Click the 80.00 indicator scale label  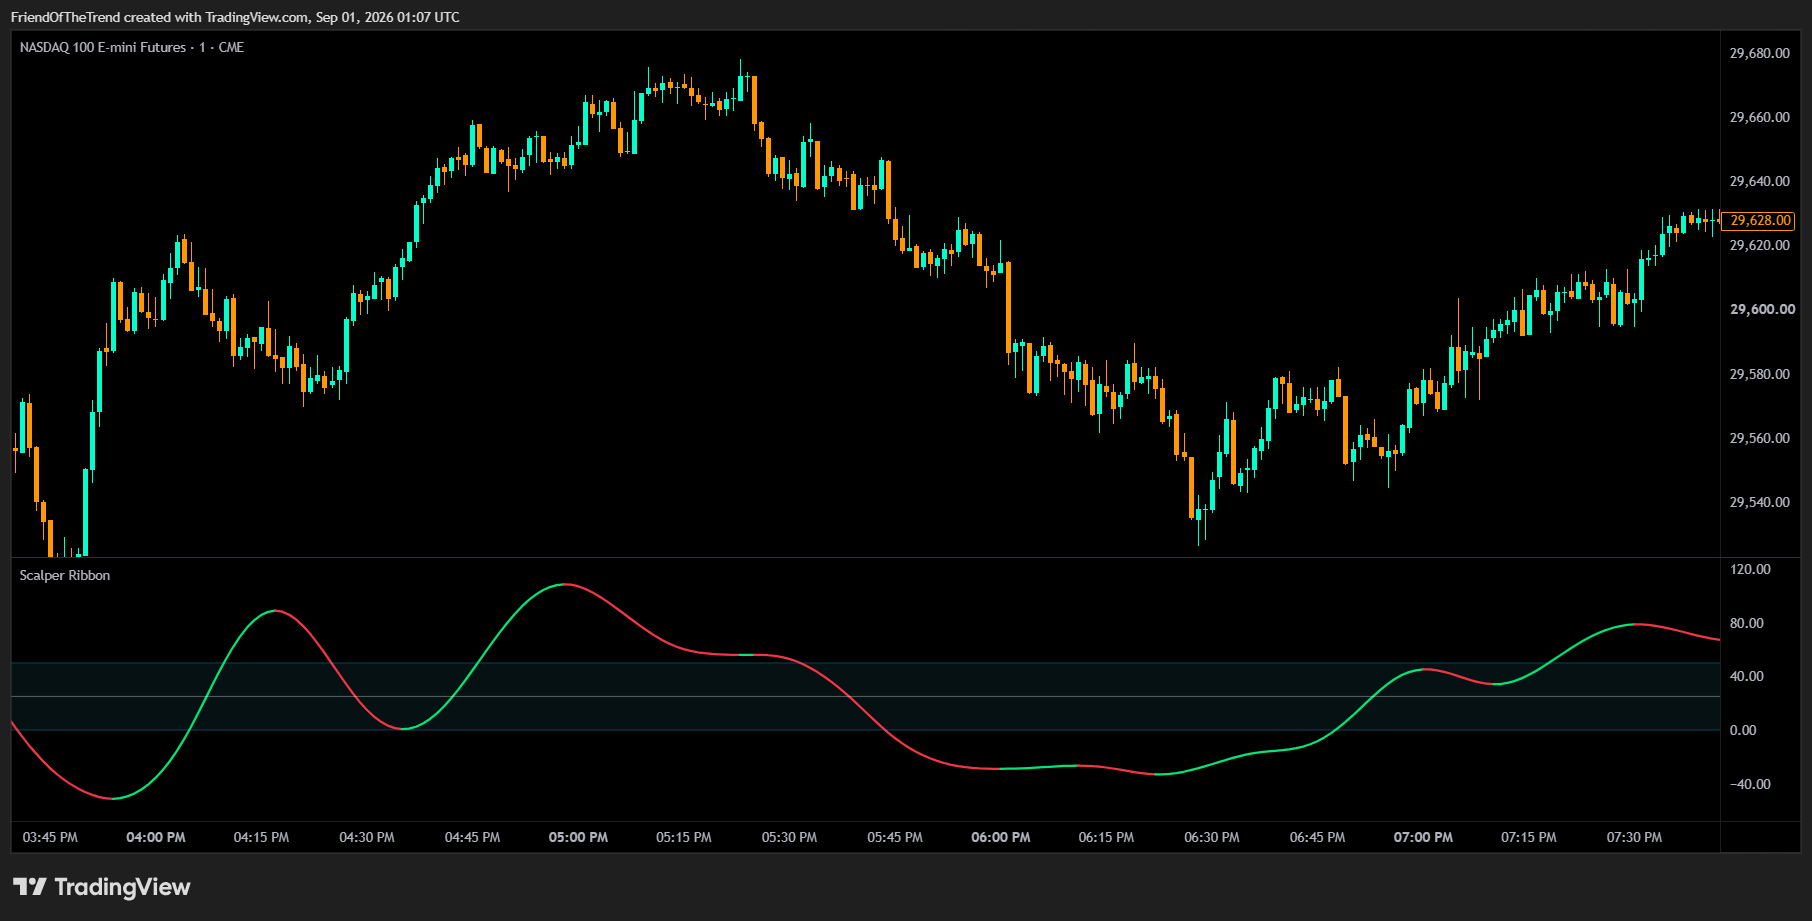point(1747,623)
